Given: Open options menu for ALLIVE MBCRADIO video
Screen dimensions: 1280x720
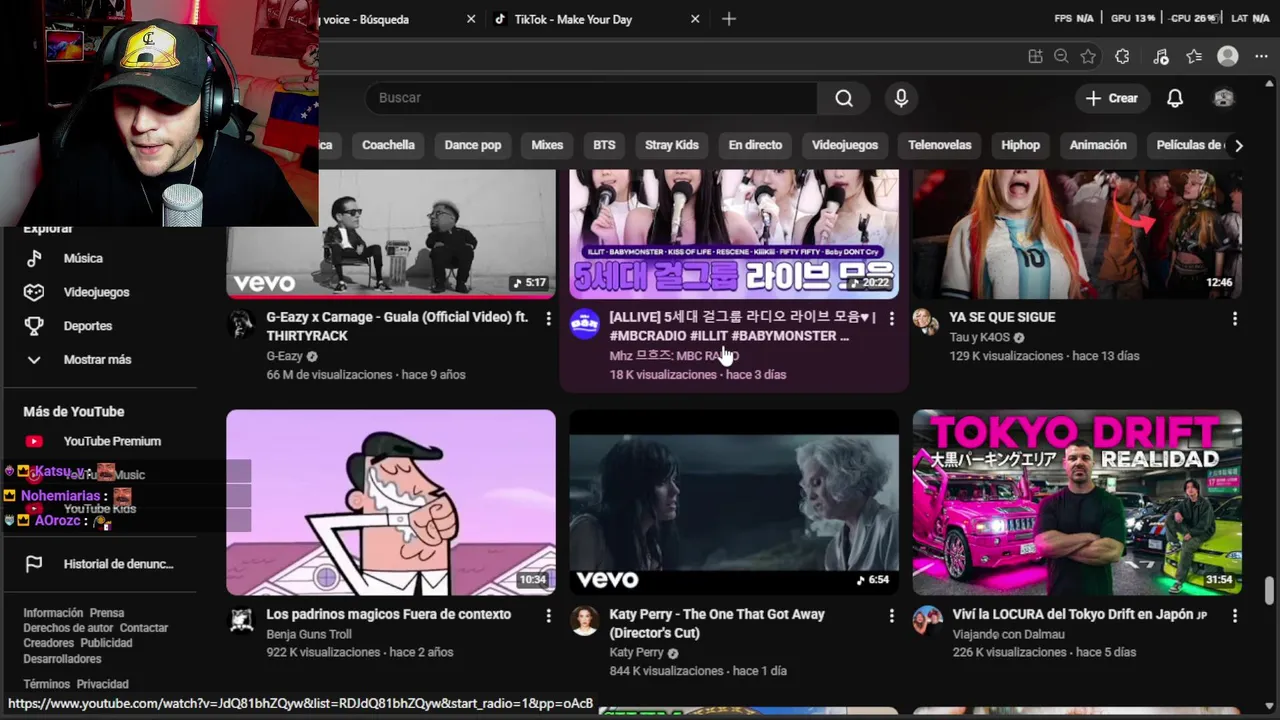Looking at the screenshot, I should [x=891, y=318].
